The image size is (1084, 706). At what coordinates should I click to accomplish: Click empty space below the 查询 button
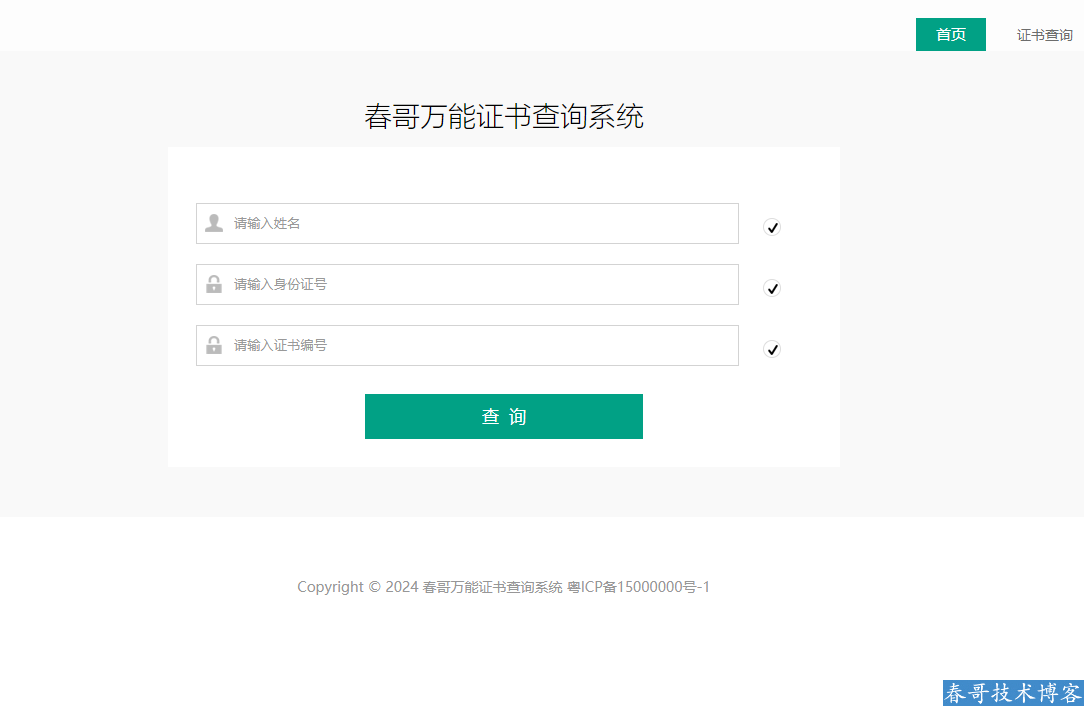coord(504,453)
